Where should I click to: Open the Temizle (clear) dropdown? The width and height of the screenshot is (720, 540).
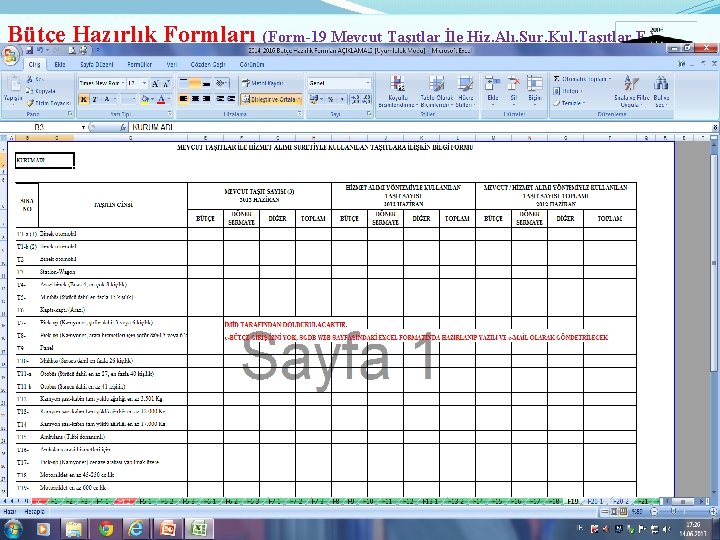click(x=569, y=103)
